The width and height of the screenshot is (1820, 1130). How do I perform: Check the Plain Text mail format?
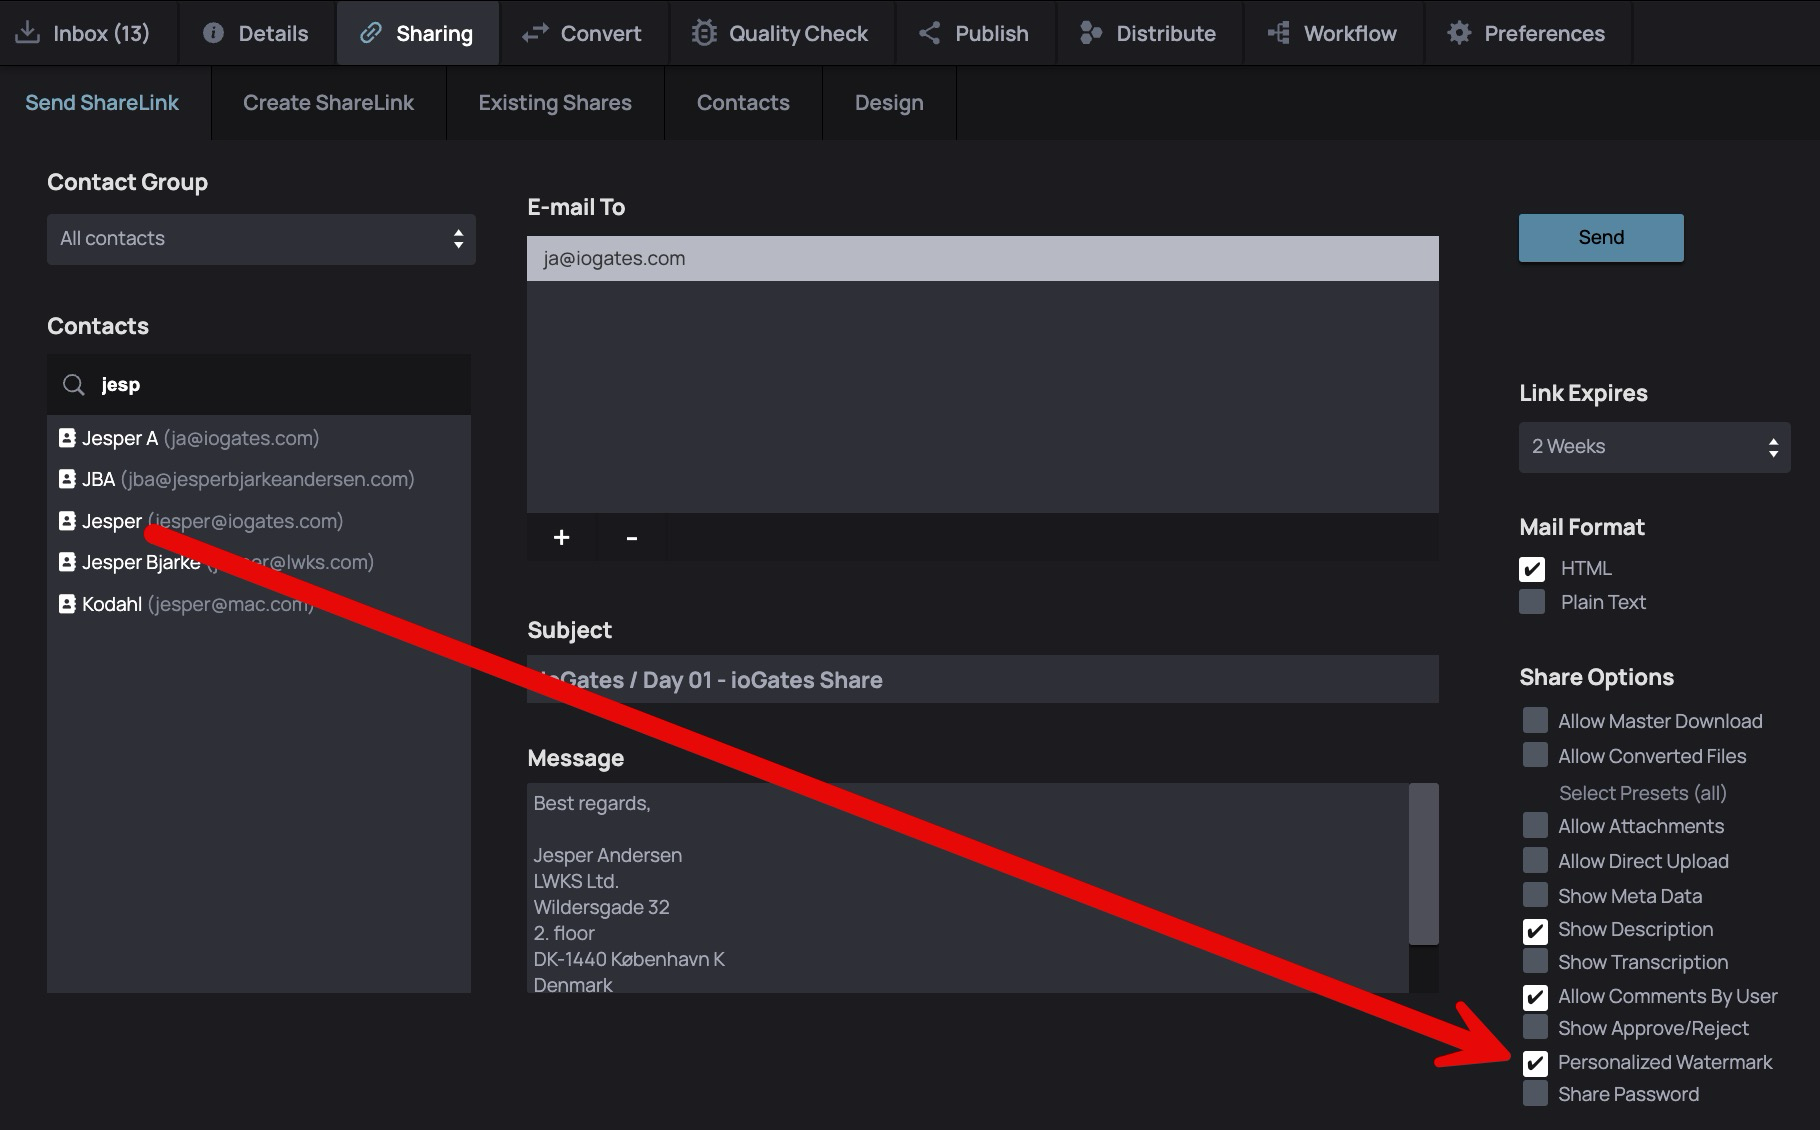coord(1532,602)
